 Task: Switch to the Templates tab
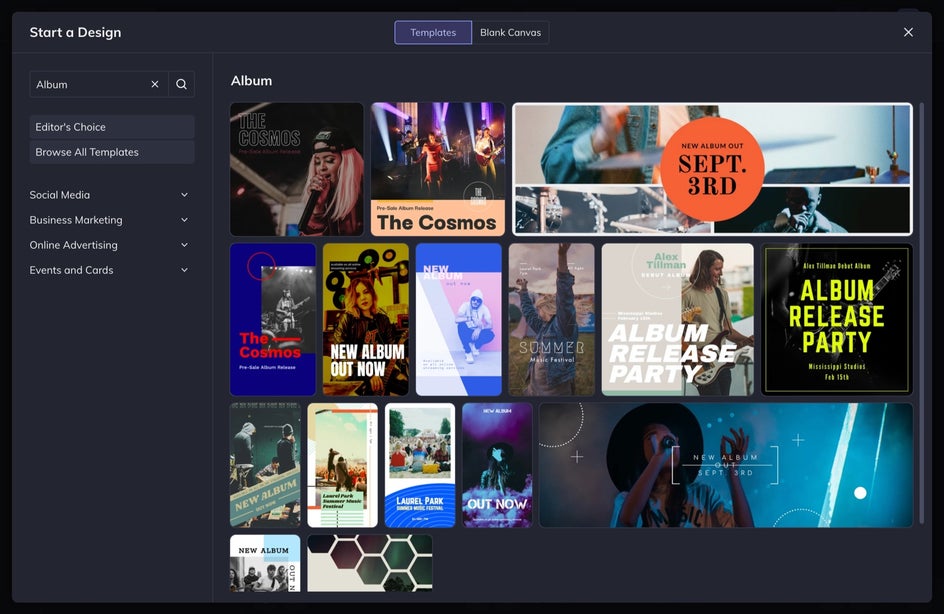click(x=433, y=33)
